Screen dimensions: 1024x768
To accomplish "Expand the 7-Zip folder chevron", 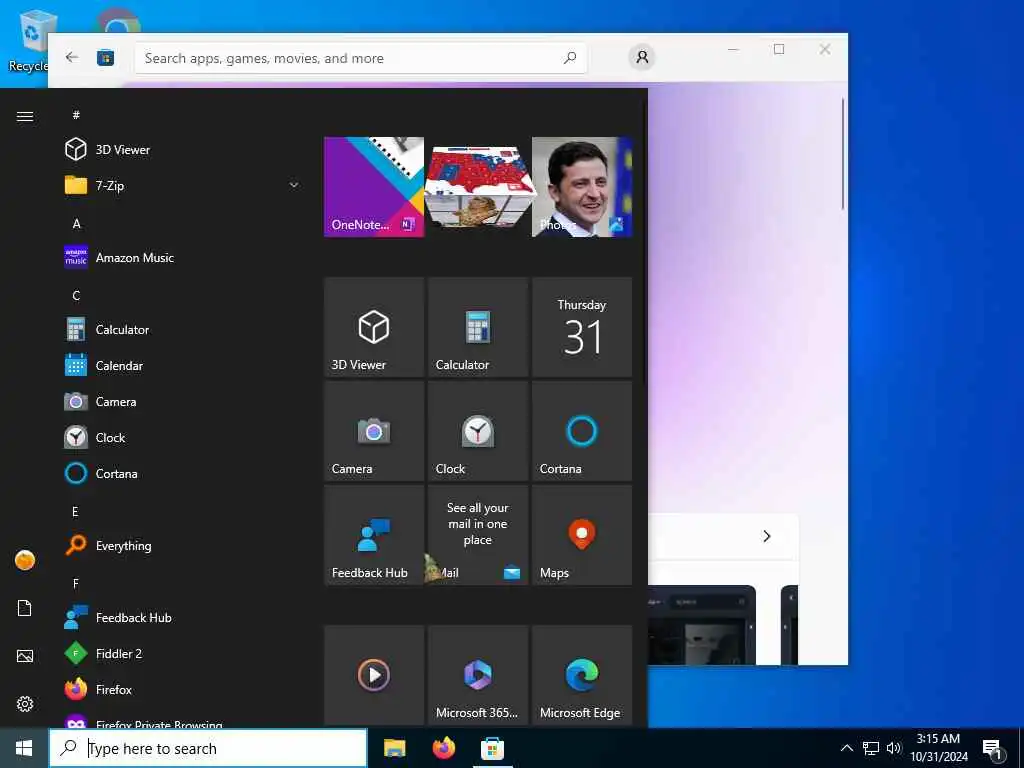I will [x=294, y=185].
